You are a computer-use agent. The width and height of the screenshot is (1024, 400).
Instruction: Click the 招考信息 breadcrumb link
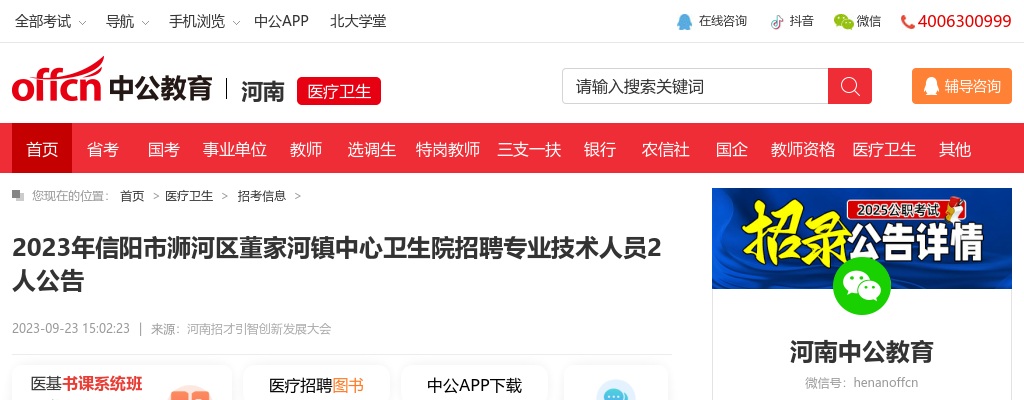pos(261,196)
